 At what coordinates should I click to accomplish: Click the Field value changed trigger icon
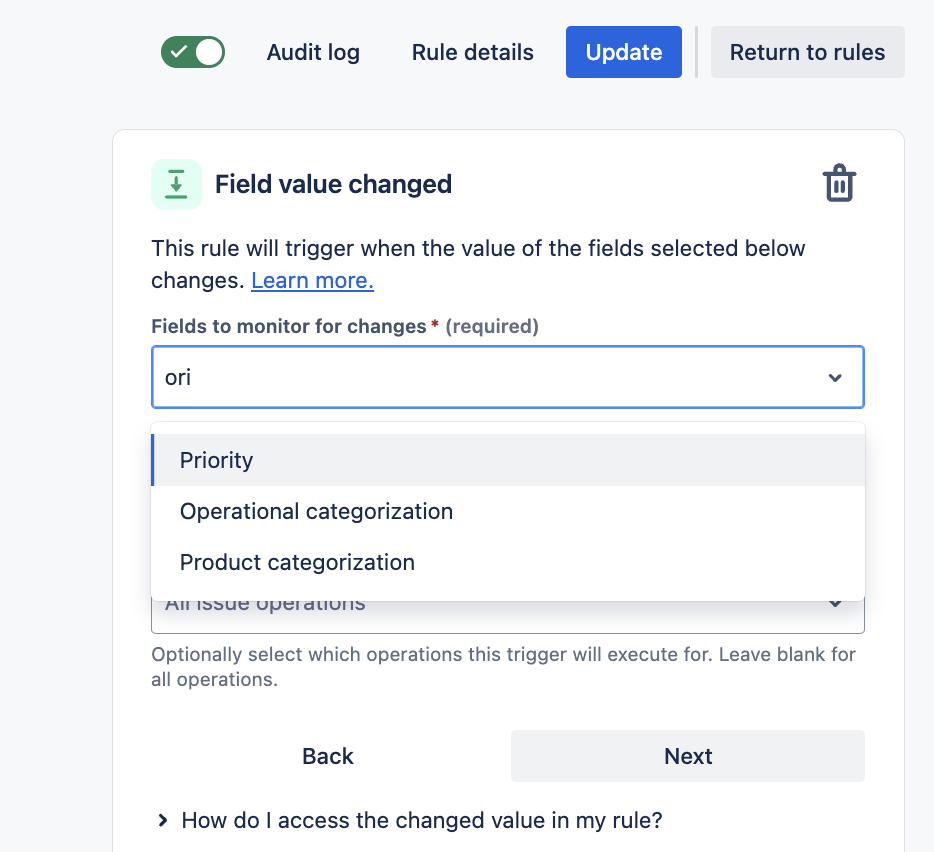[176, 184]
